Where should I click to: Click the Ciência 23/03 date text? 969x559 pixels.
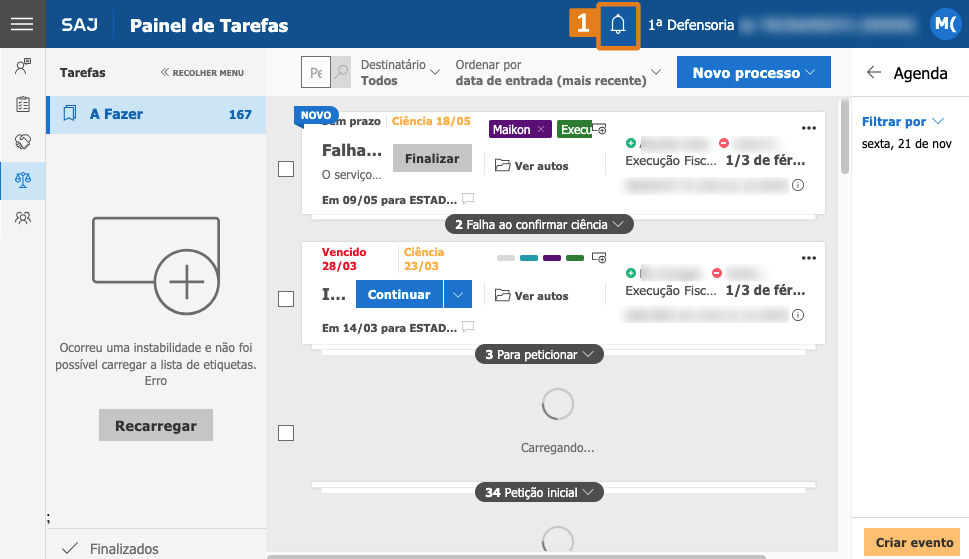[x=424, y=259]
